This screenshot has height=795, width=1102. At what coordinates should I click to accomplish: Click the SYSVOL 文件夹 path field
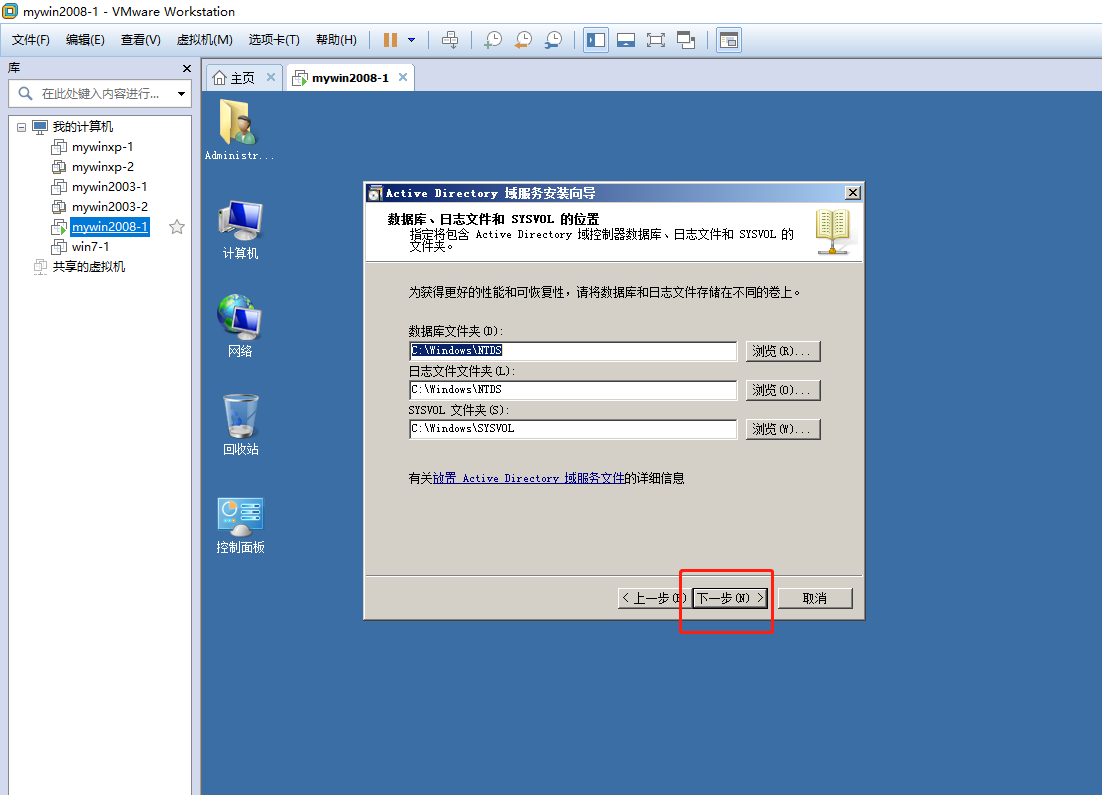(573, 429)
